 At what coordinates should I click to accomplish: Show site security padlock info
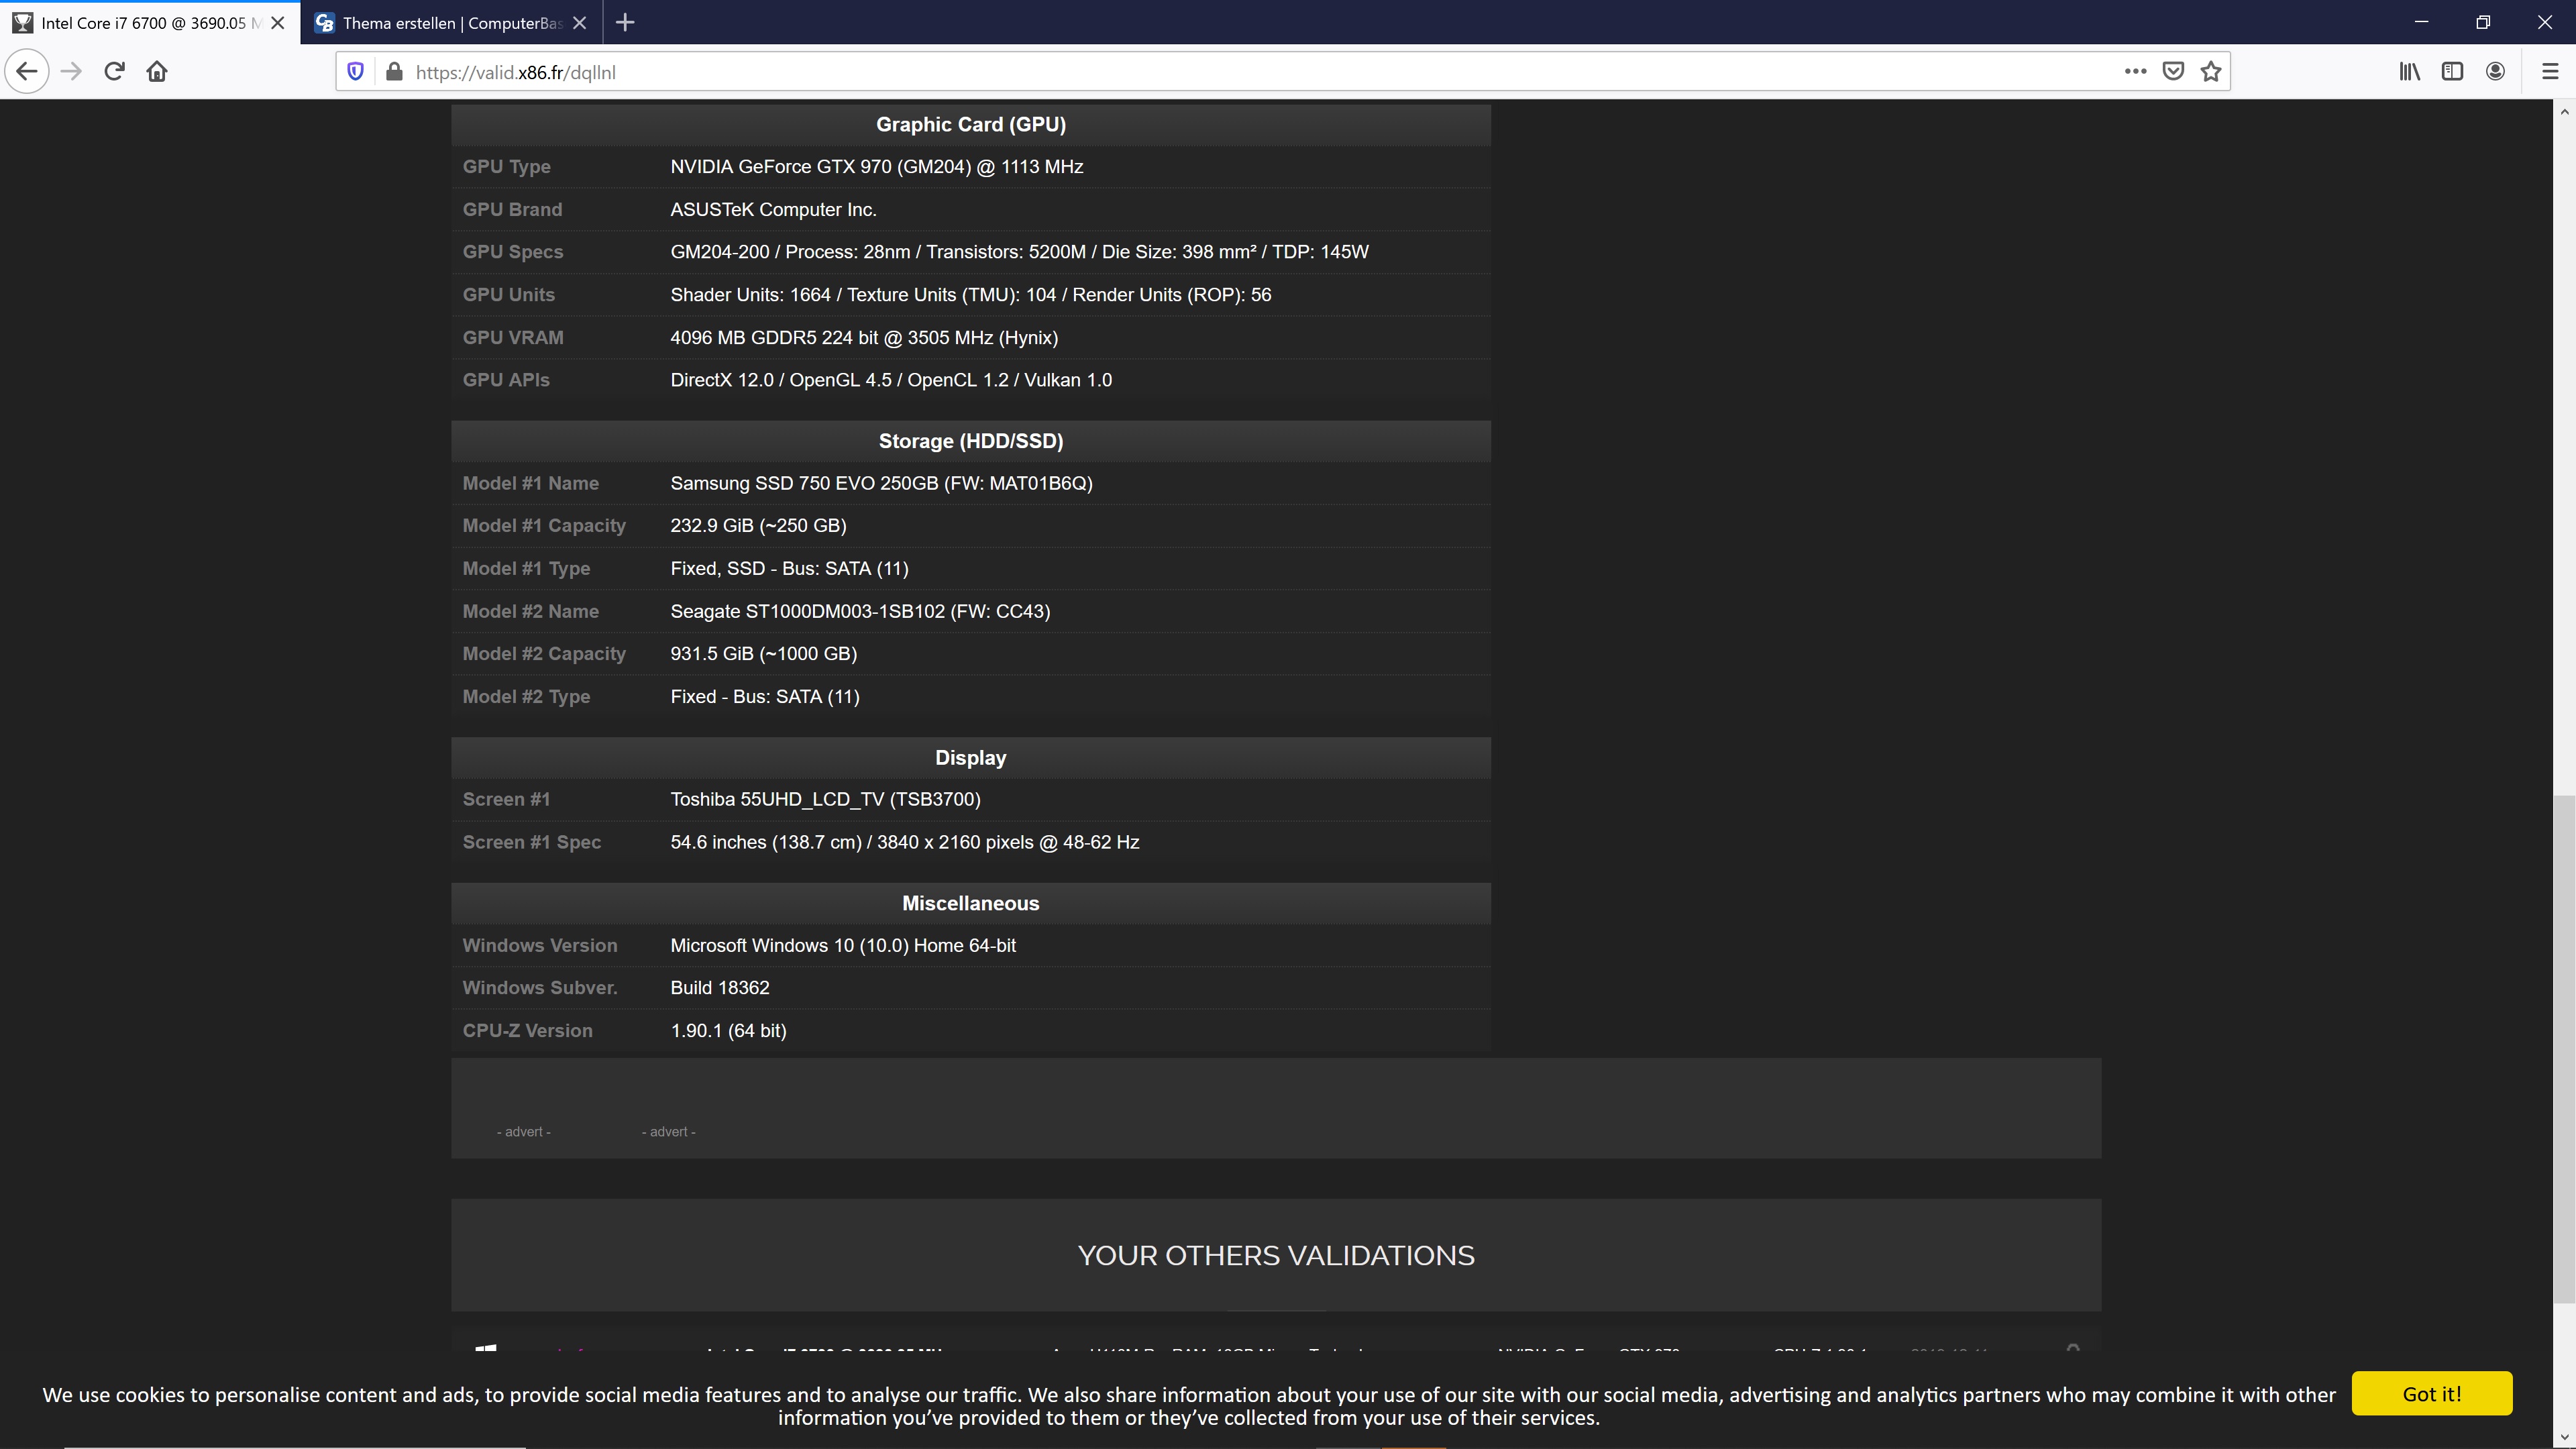(394, 71)
